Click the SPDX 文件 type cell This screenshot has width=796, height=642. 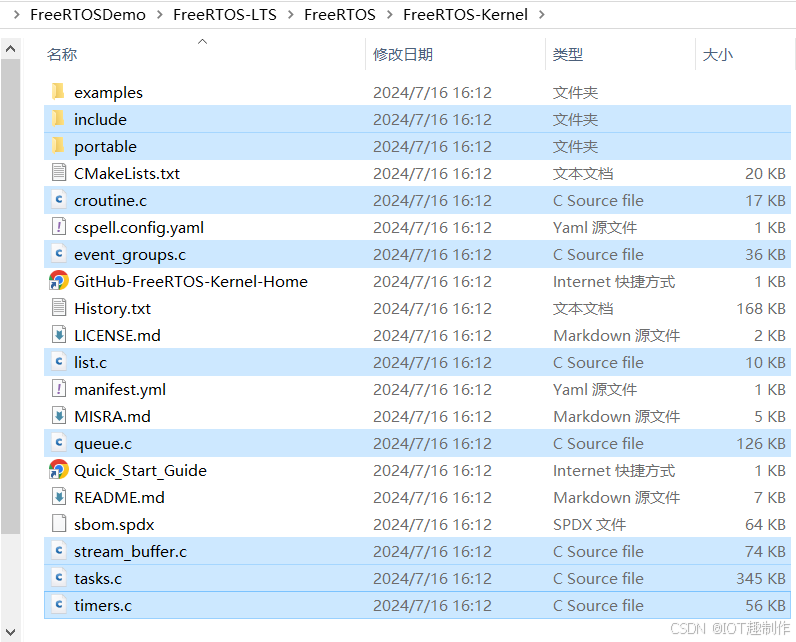[589, 524]
